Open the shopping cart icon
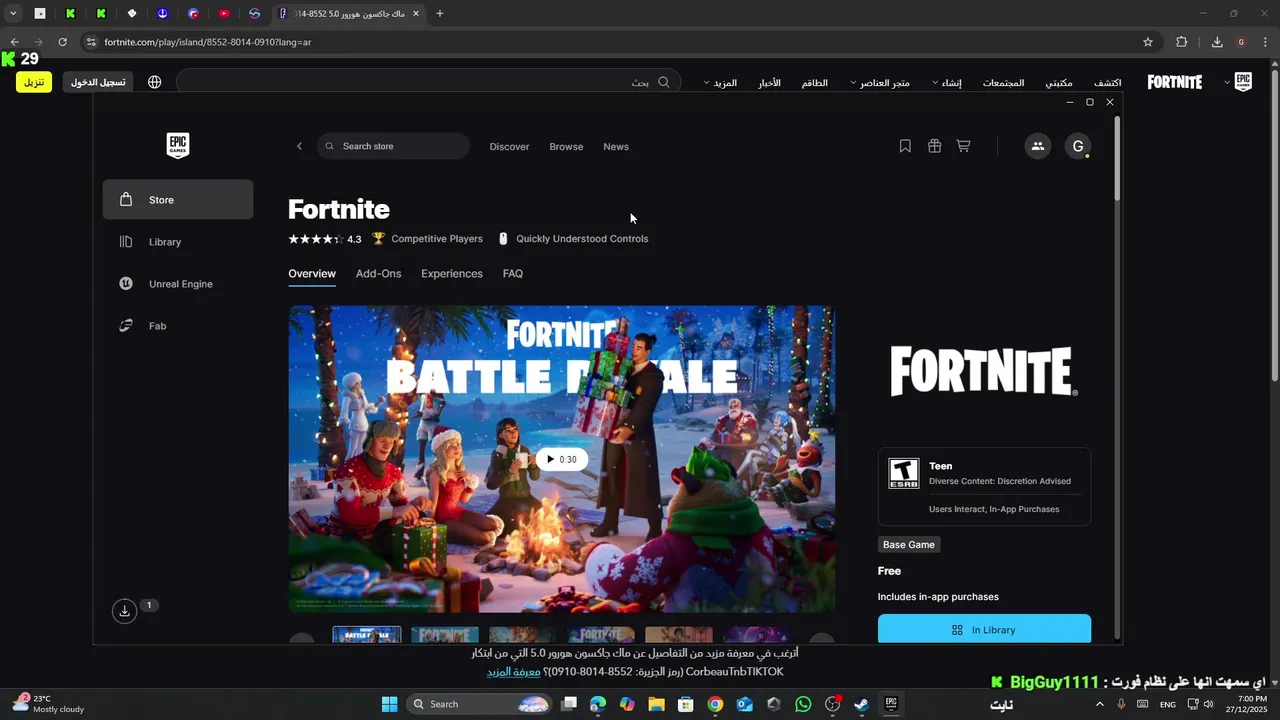1280x720 pixels. [963, 146]
